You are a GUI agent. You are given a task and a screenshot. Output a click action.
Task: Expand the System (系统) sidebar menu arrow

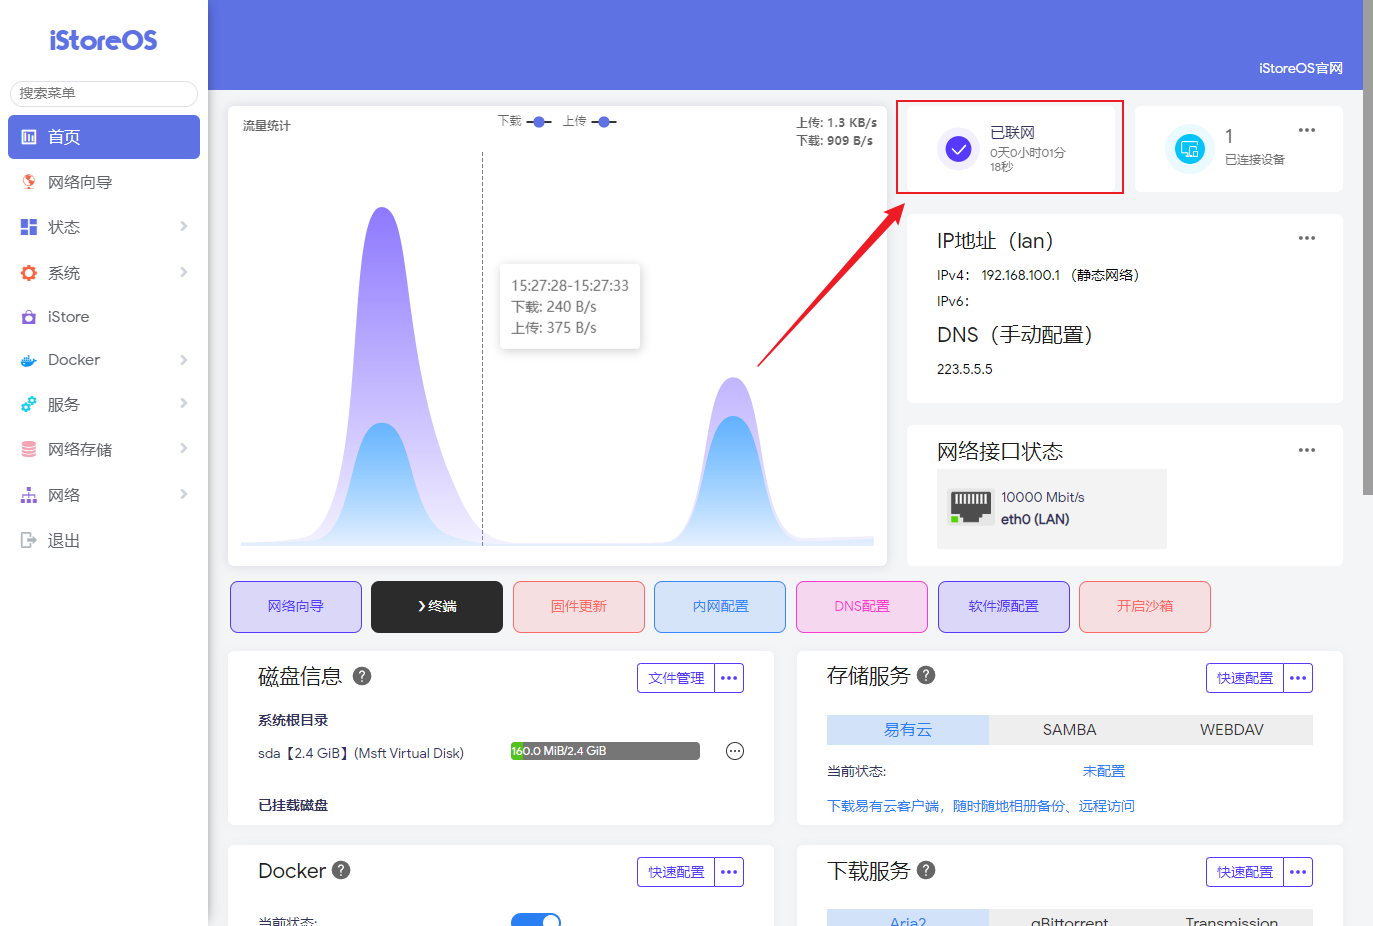(184, 272)
